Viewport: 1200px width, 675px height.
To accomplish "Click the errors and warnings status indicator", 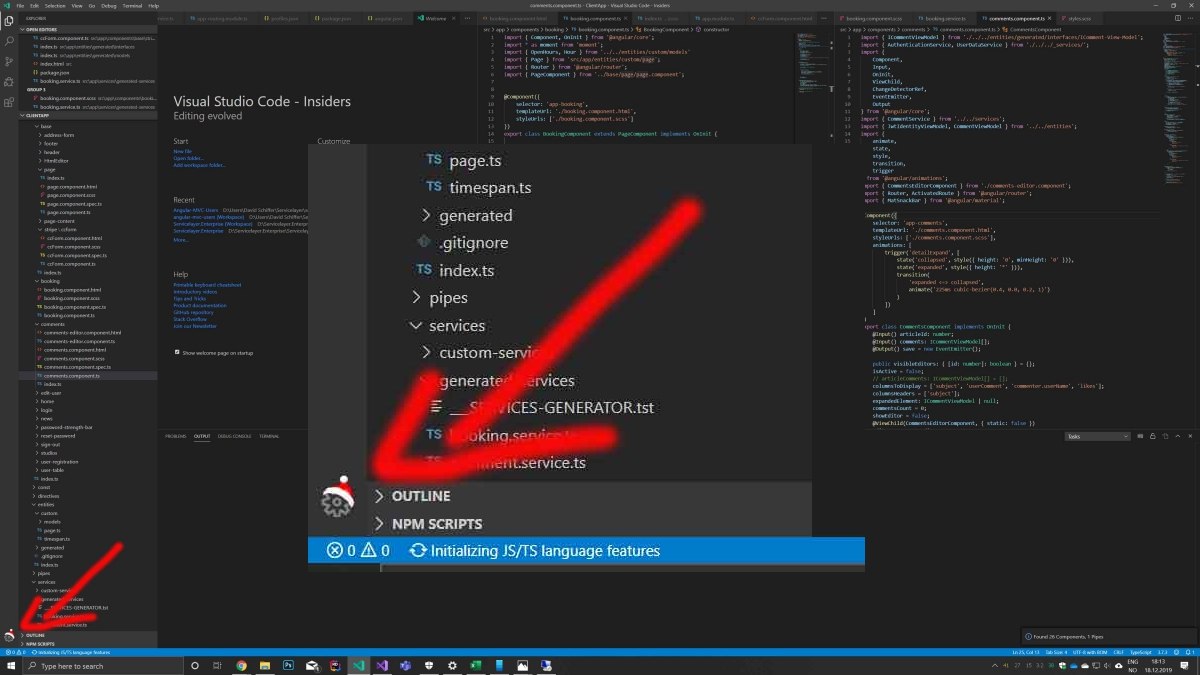I will 16,652.
